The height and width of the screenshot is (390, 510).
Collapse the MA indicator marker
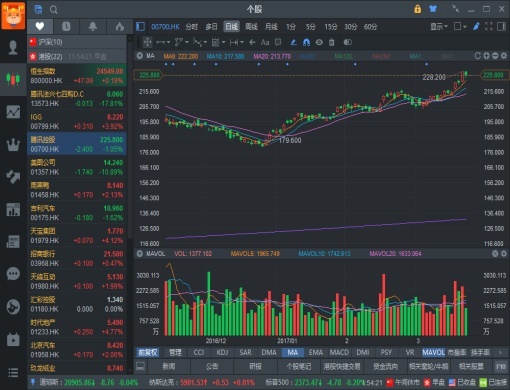(140, 56)
